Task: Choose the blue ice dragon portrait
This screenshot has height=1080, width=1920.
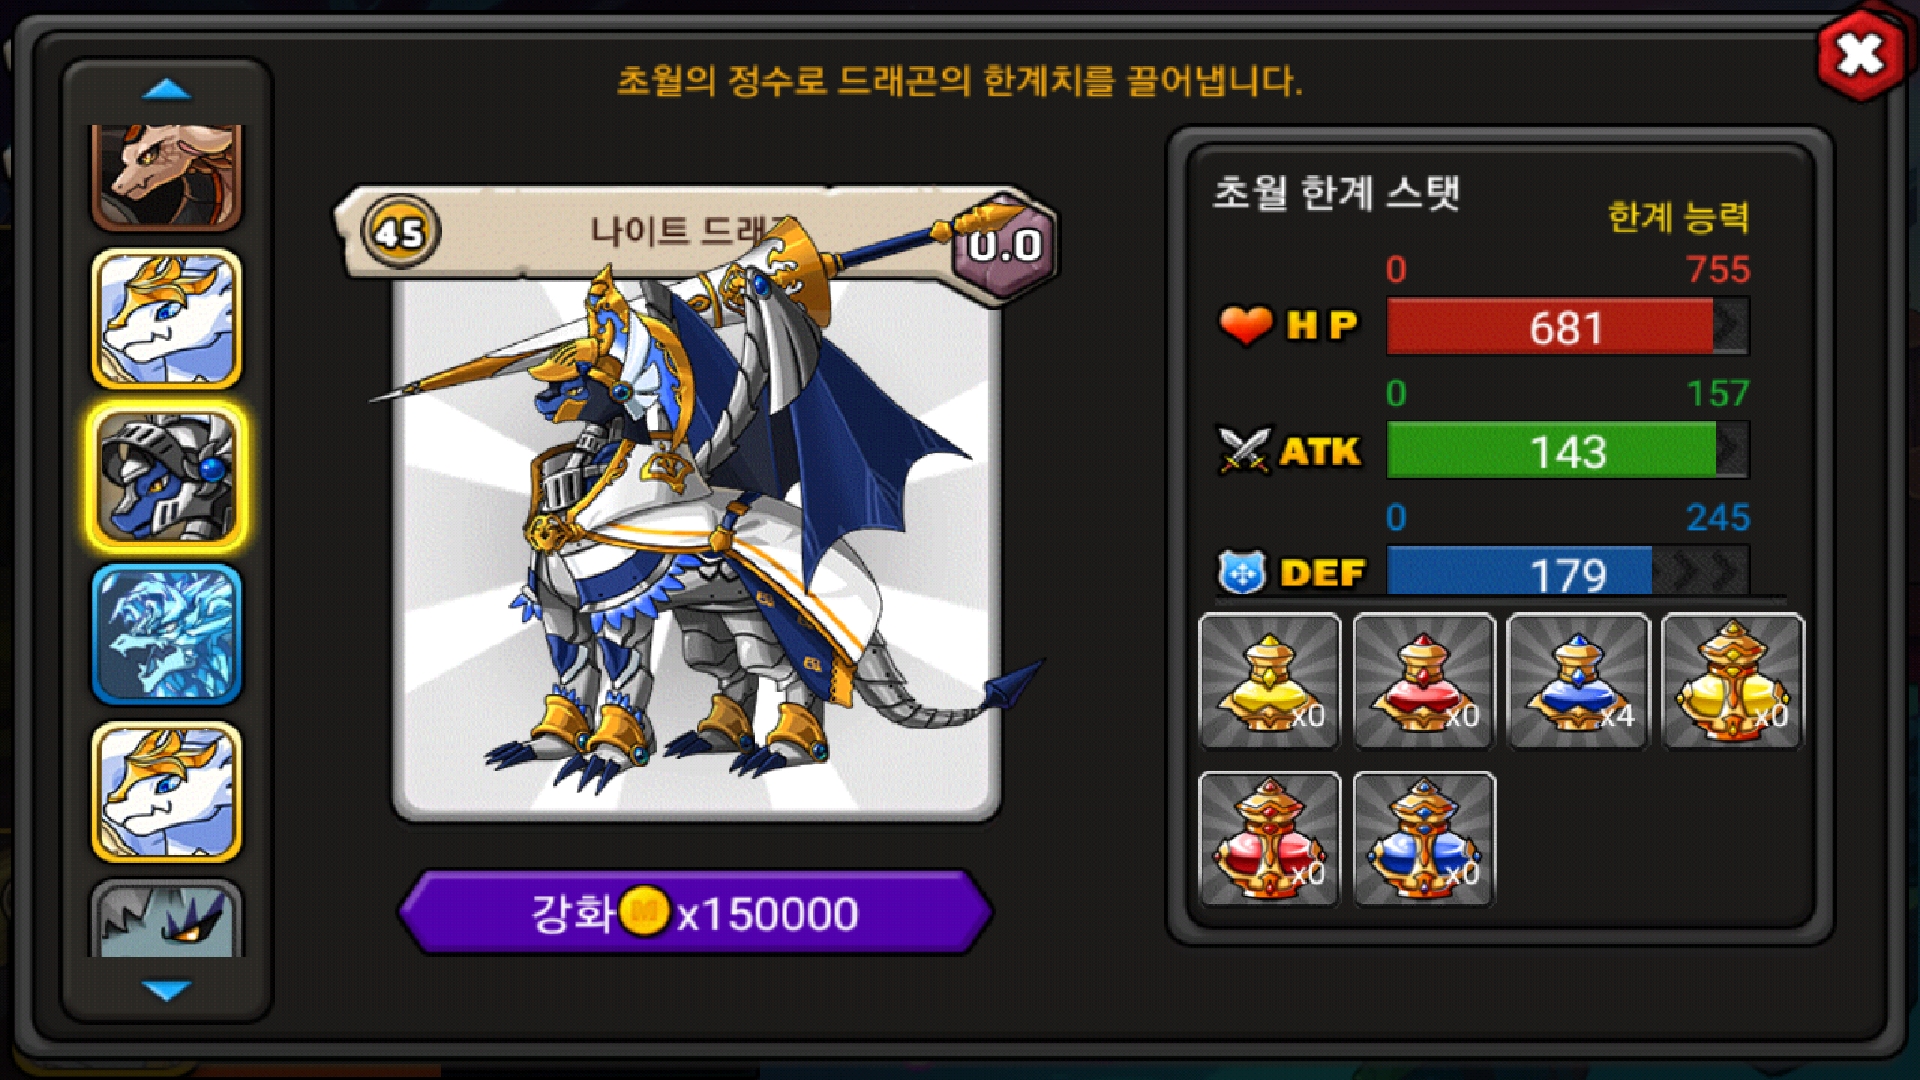Action: pos(167,635)
